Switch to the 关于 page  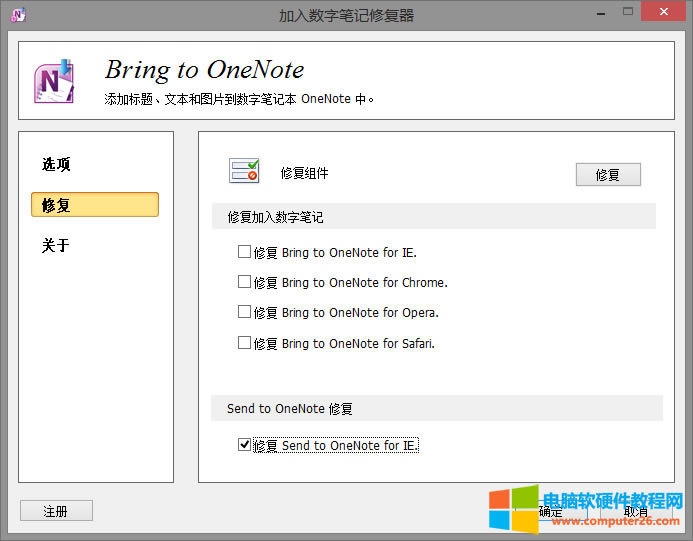[56, 246]
